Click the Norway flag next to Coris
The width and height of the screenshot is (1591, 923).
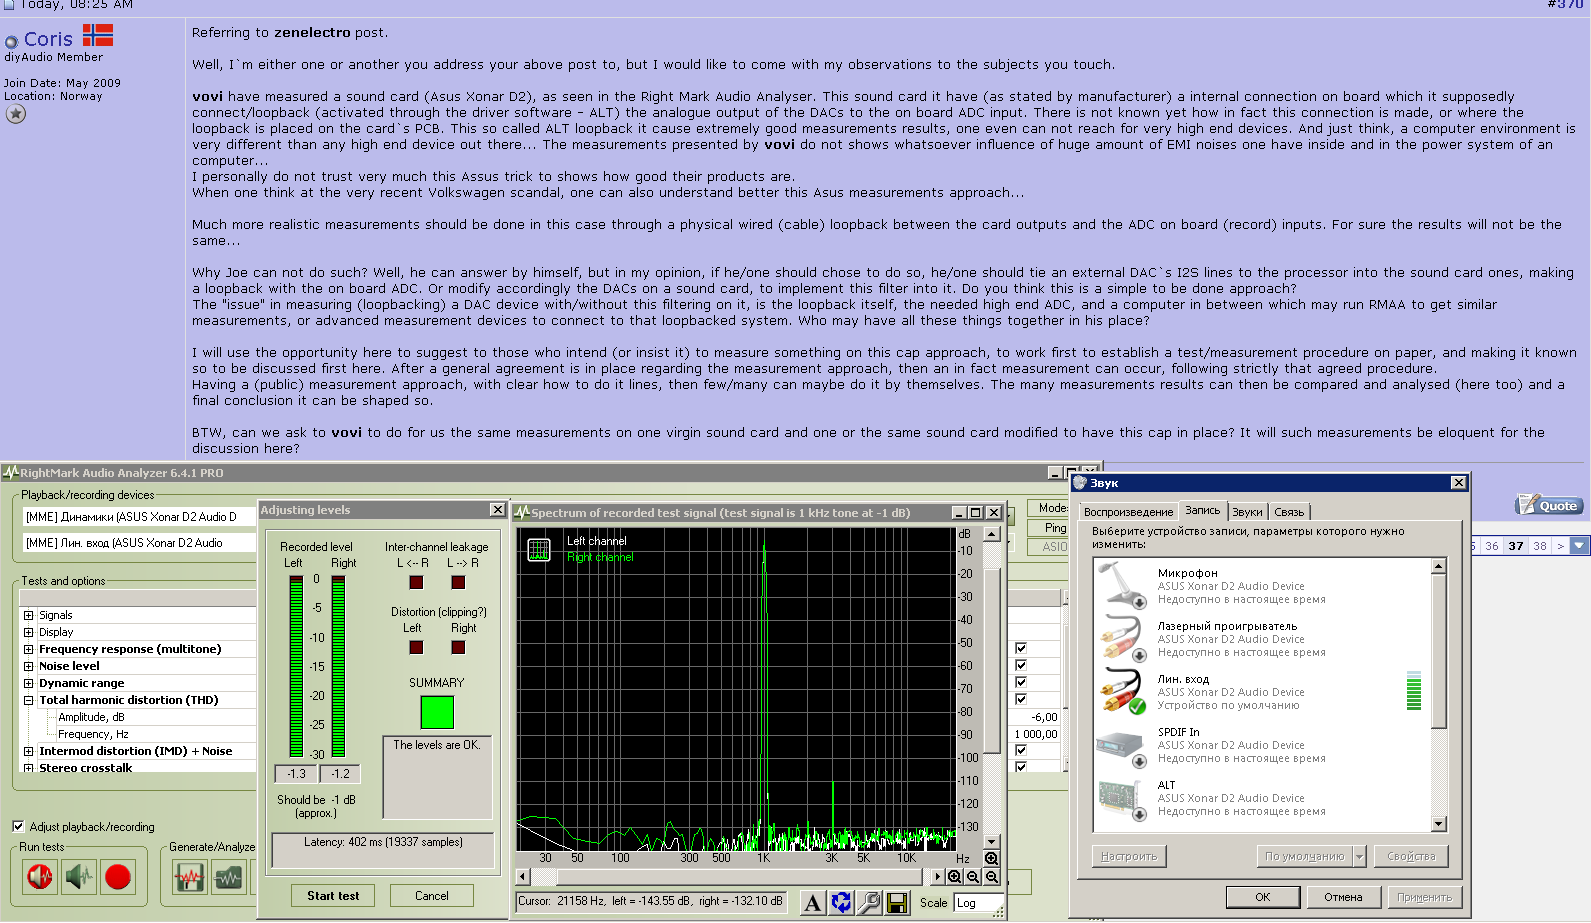pyautogui.click(x=98, y=36)
